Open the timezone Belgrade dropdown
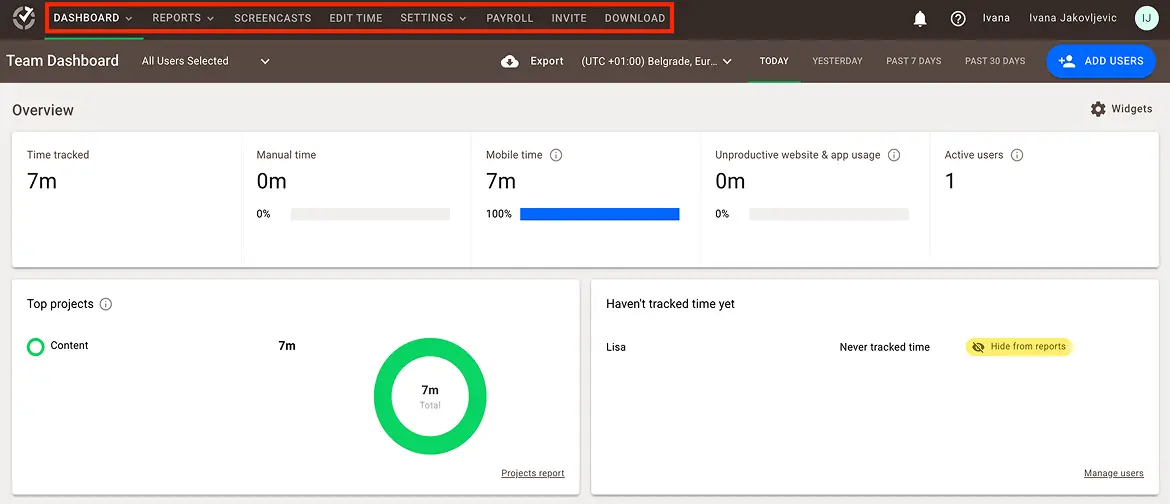This screenshot has width=1170, height=504. (657, 61)
